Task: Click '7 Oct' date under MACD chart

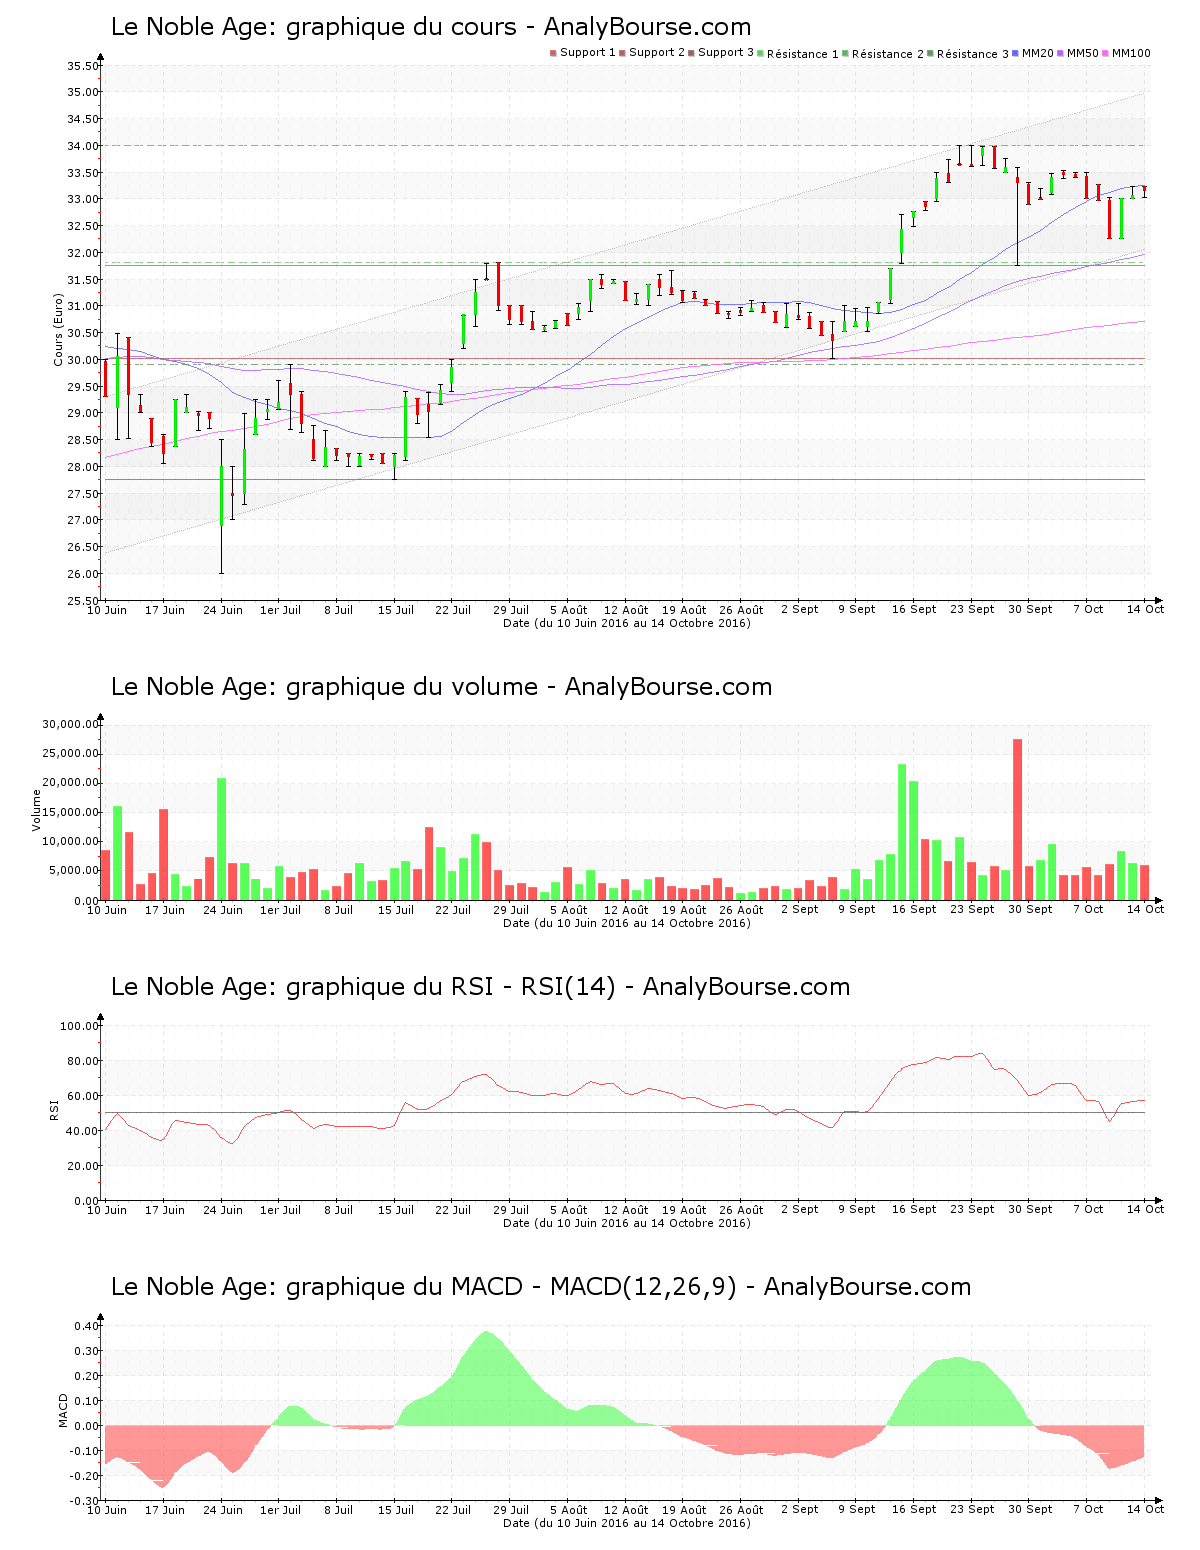Action: tap(1088, 1510)
